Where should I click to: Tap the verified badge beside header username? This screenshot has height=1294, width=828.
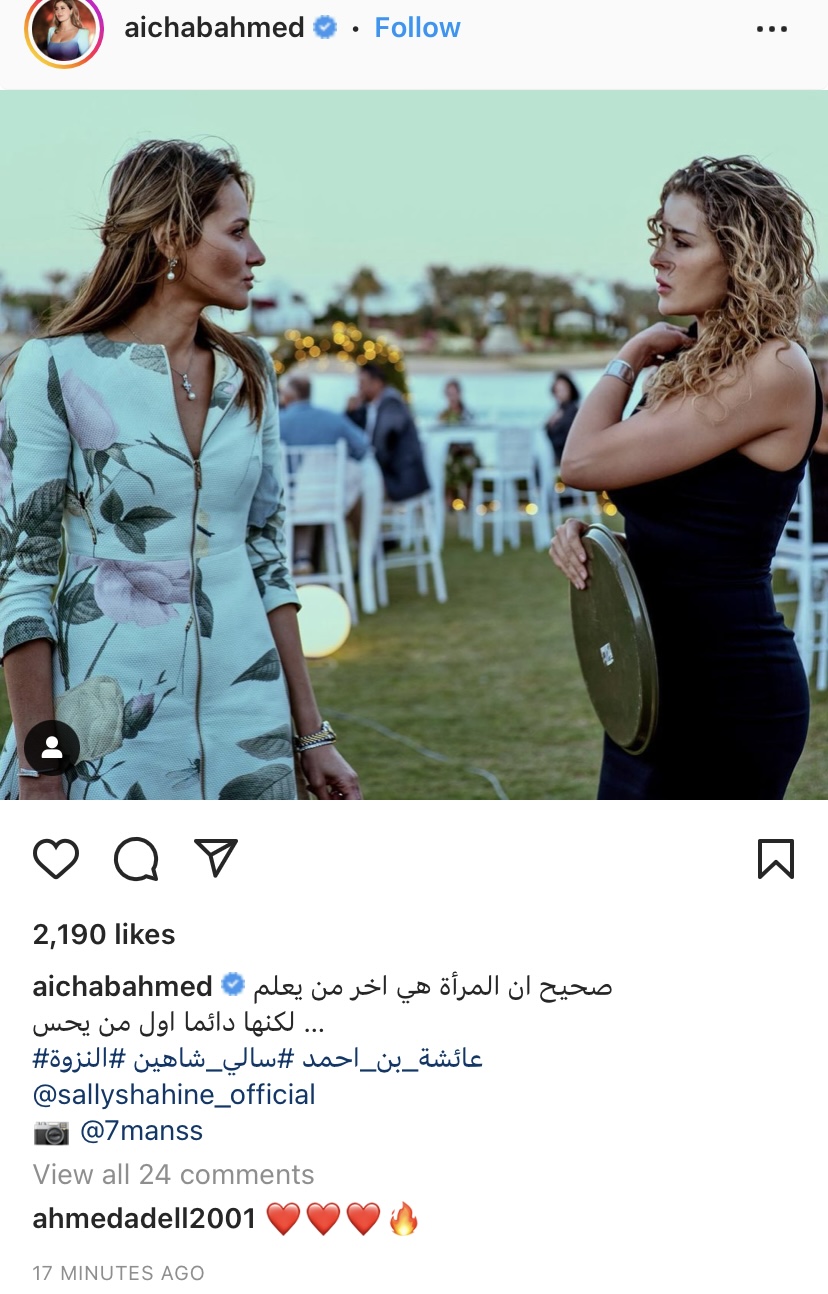(325, 28)
